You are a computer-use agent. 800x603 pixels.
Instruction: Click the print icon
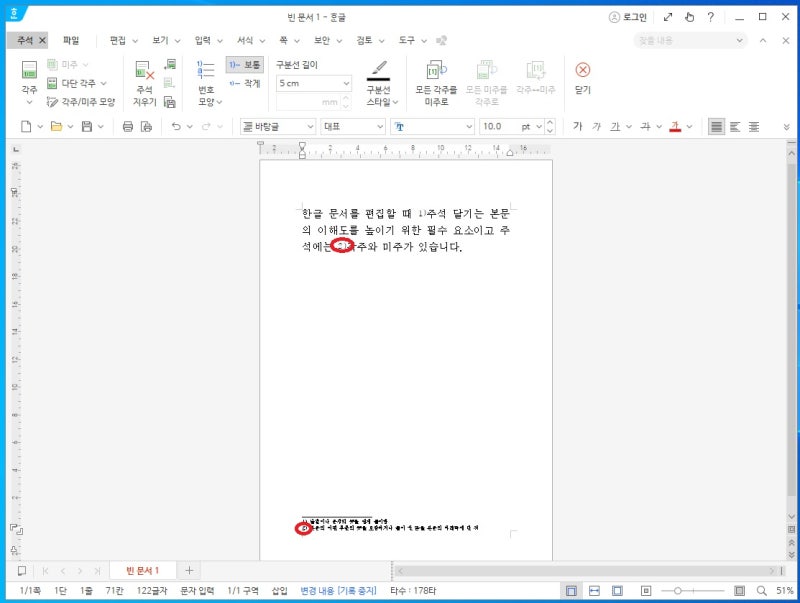click(x=128, y=127)
